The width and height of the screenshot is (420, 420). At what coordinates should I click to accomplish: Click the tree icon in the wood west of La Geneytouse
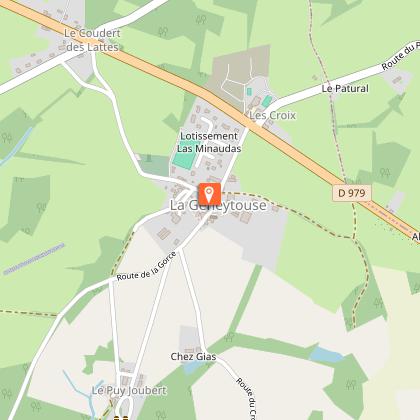(x=41, y=207)
